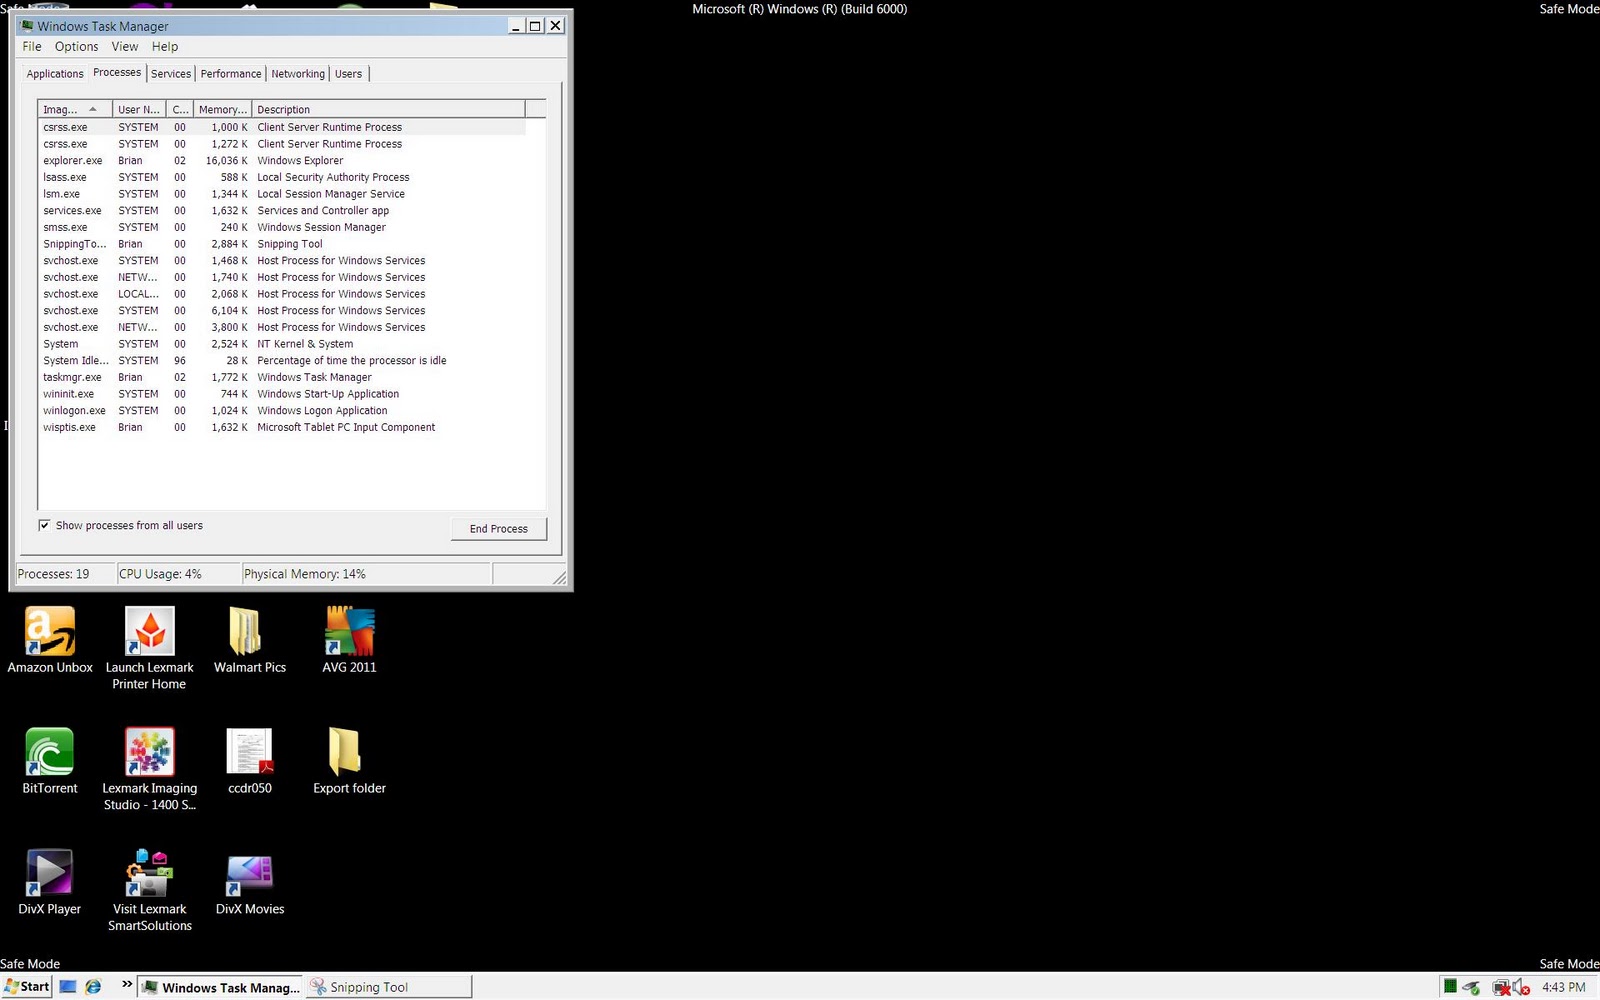Viewport: 1600px width, 1000px height.
Task: Click the Start button
Action: tap(26, 987)
